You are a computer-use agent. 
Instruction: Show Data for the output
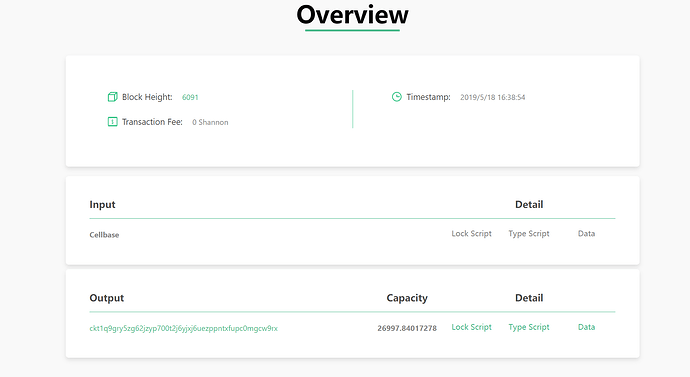[x=586, y=327]
